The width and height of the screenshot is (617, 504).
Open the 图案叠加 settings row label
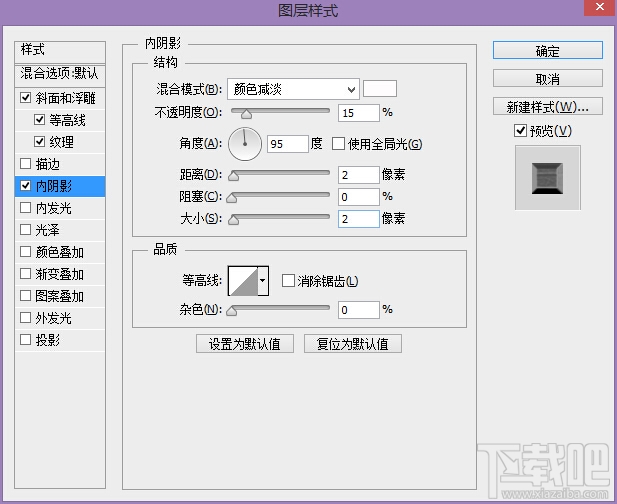[x=59, y=296]
